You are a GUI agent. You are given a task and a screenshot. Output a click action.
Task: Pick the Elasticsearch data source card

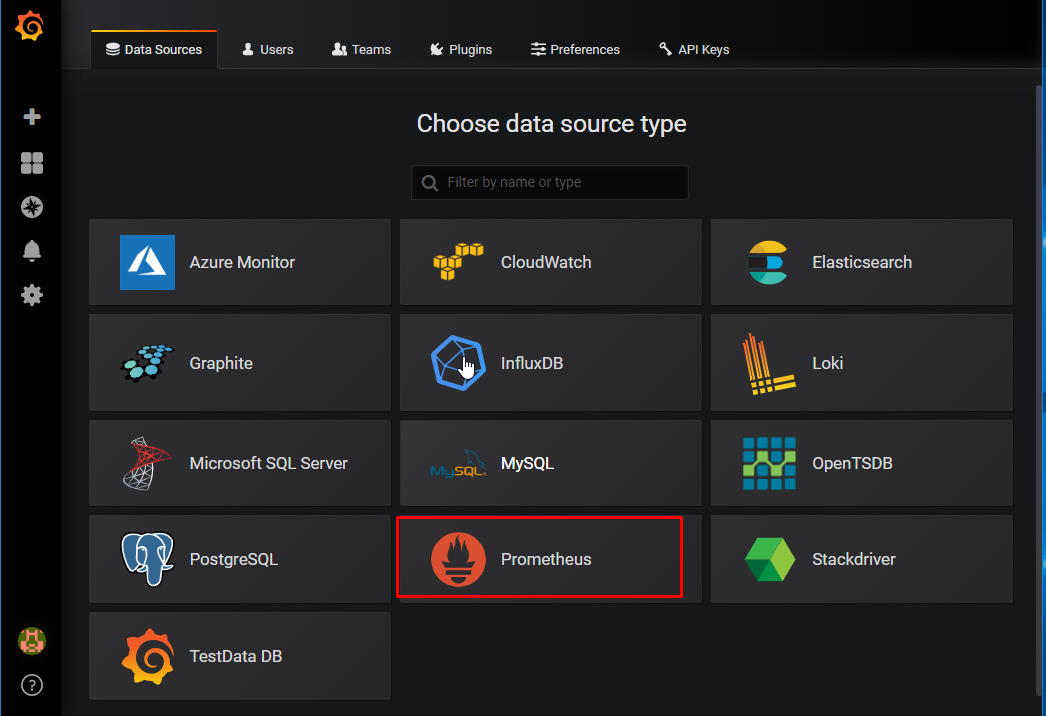(x=861, y=262)
